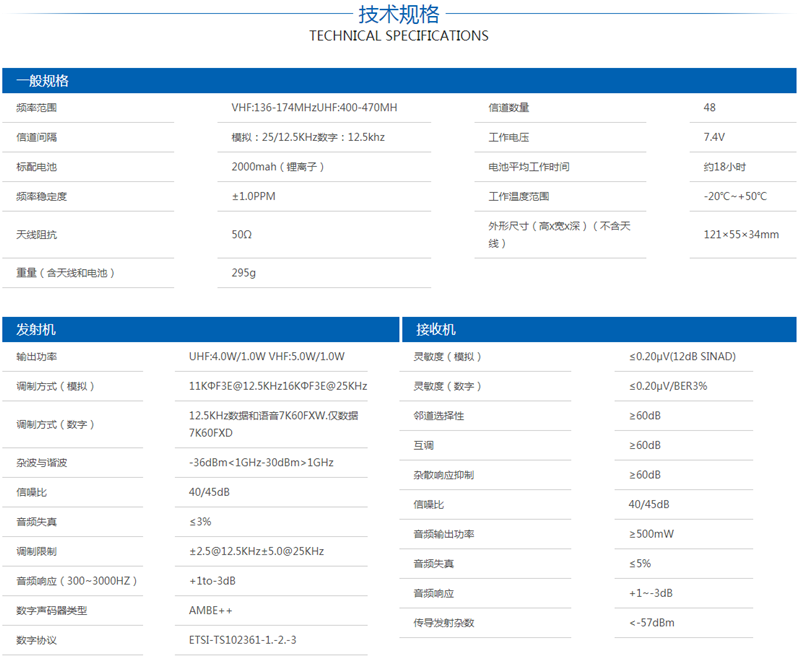Click the value ±1.0PPM
Image resolution: width=800 pixels, height=658 pixels.
254,196
